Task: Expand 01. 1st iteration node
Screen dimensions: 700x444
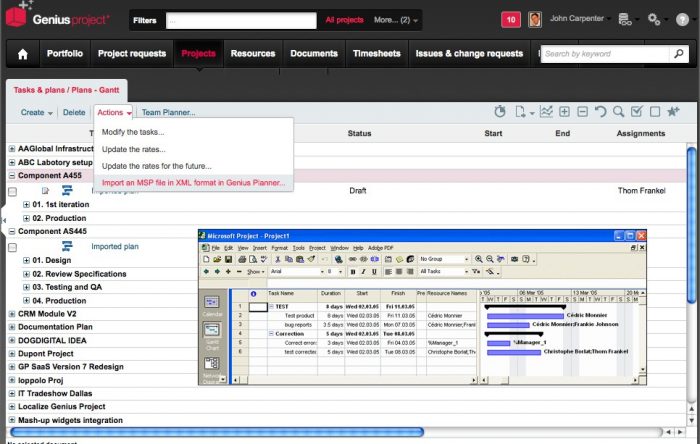Action: tap(26, 204)
